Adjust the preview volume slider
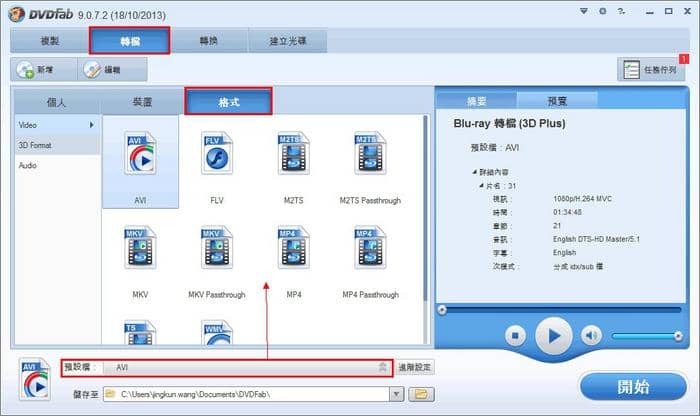The width and height of the screenshot is (700, 416). [646, 336]
